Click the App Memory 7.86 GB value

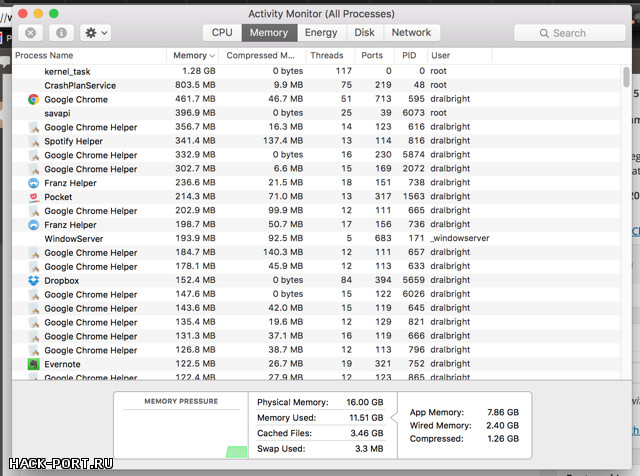pyautogui.click(x=503, y=412)
